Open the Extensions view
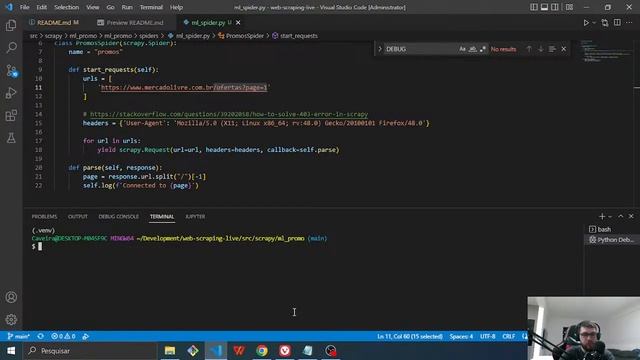The width and height of the screenshot is (640, 360). [x=11, y=116]
